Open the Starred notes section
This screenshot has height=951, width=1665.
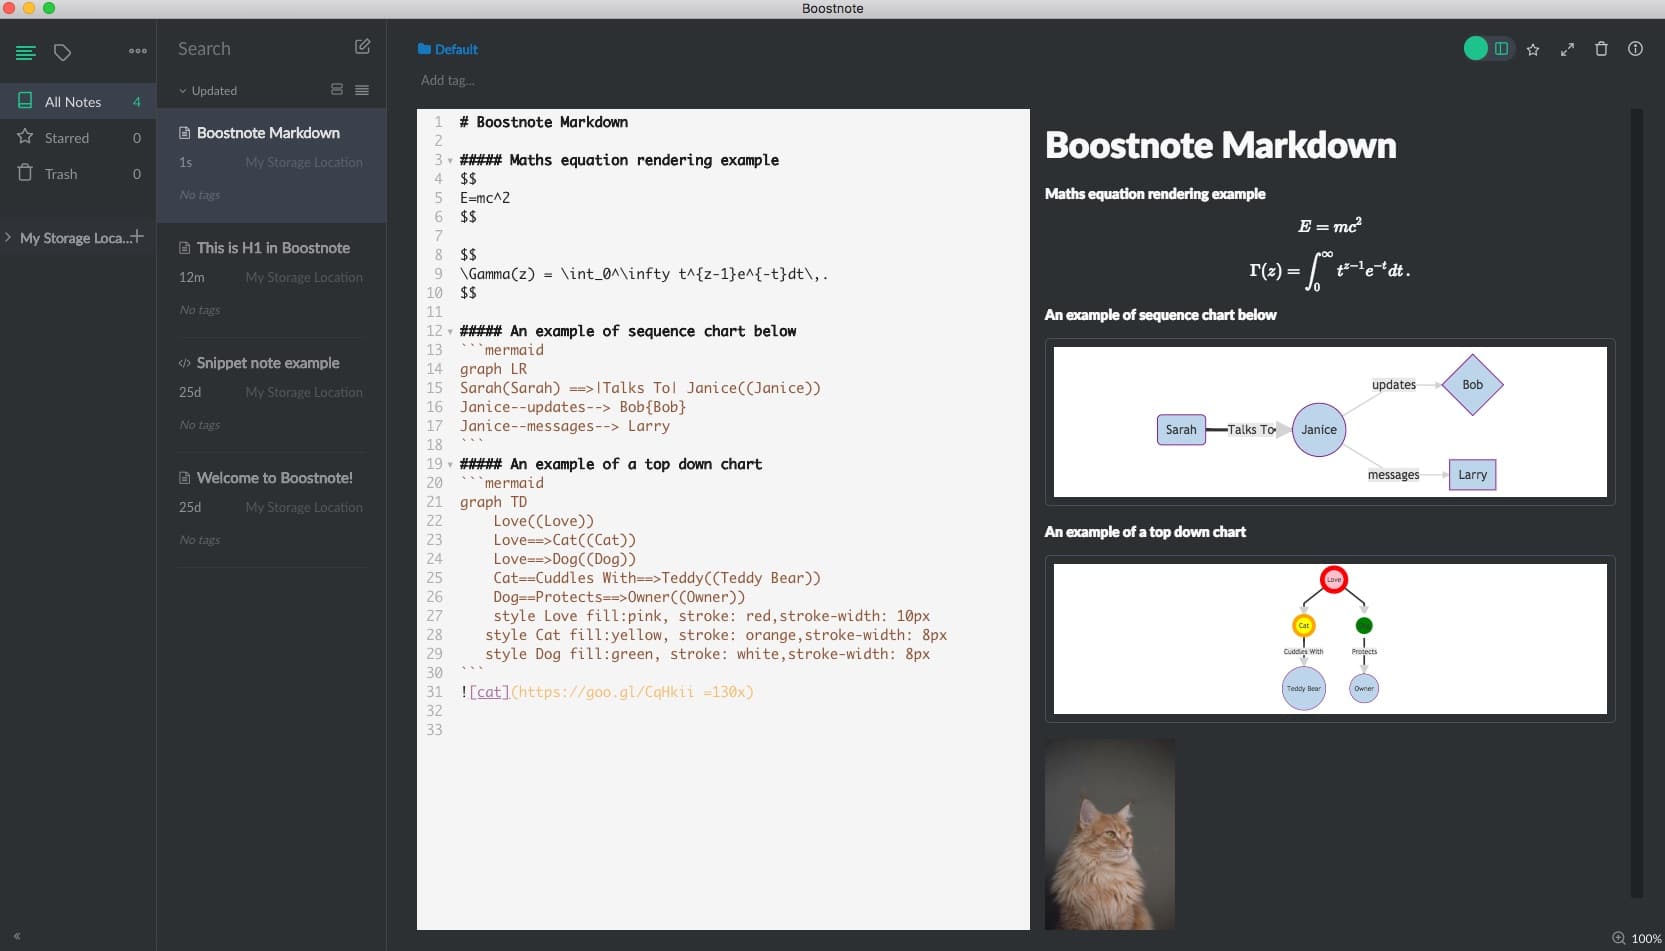click(x=78, y=138)
